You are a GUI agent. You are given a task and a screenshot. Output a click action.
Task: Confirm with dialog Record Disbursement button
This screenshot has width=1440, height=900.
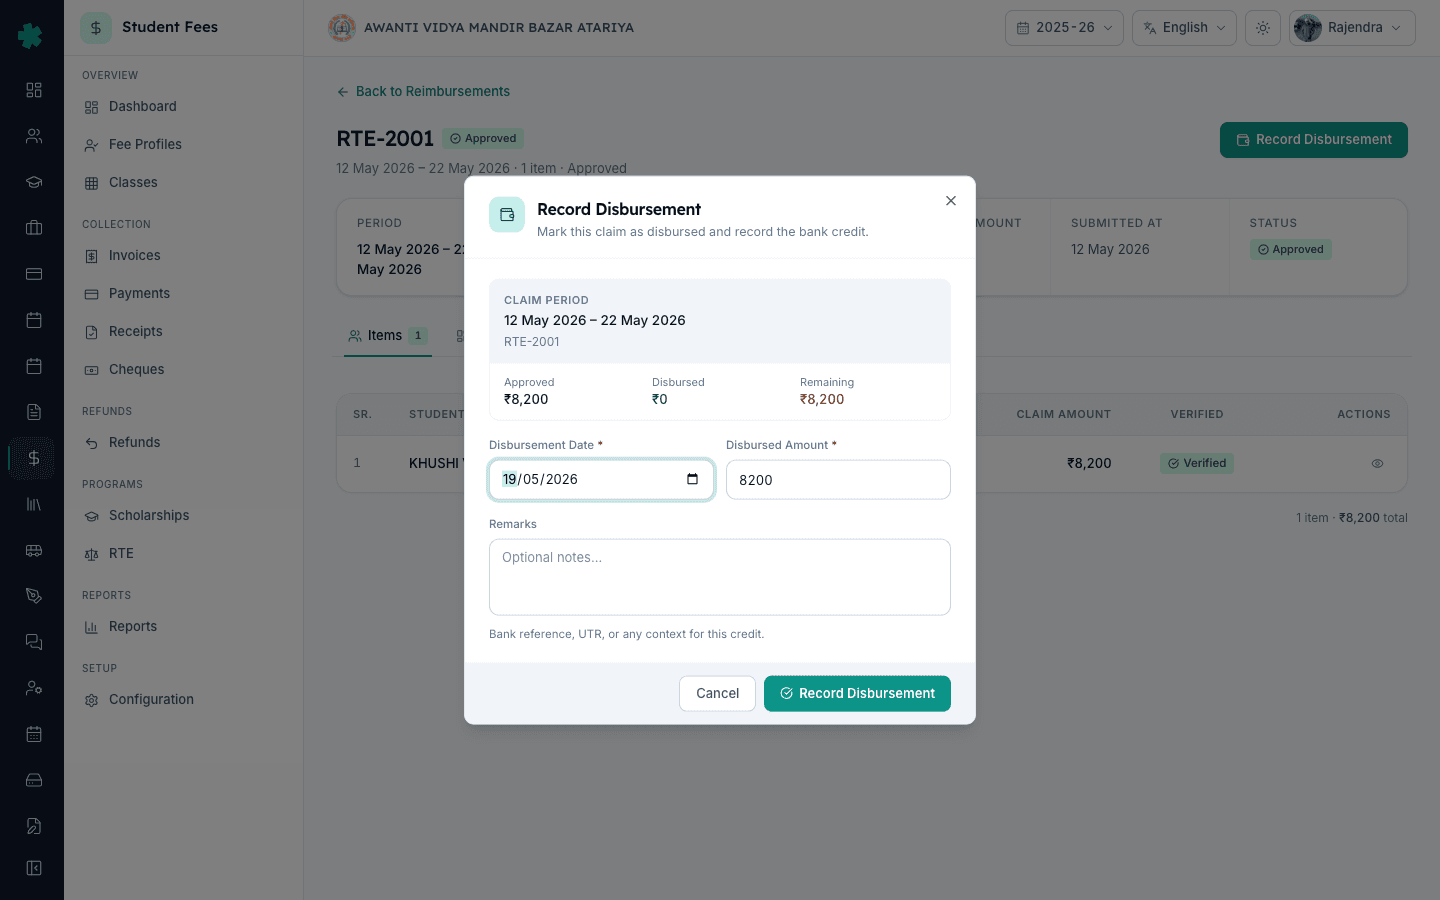(857, 693)
